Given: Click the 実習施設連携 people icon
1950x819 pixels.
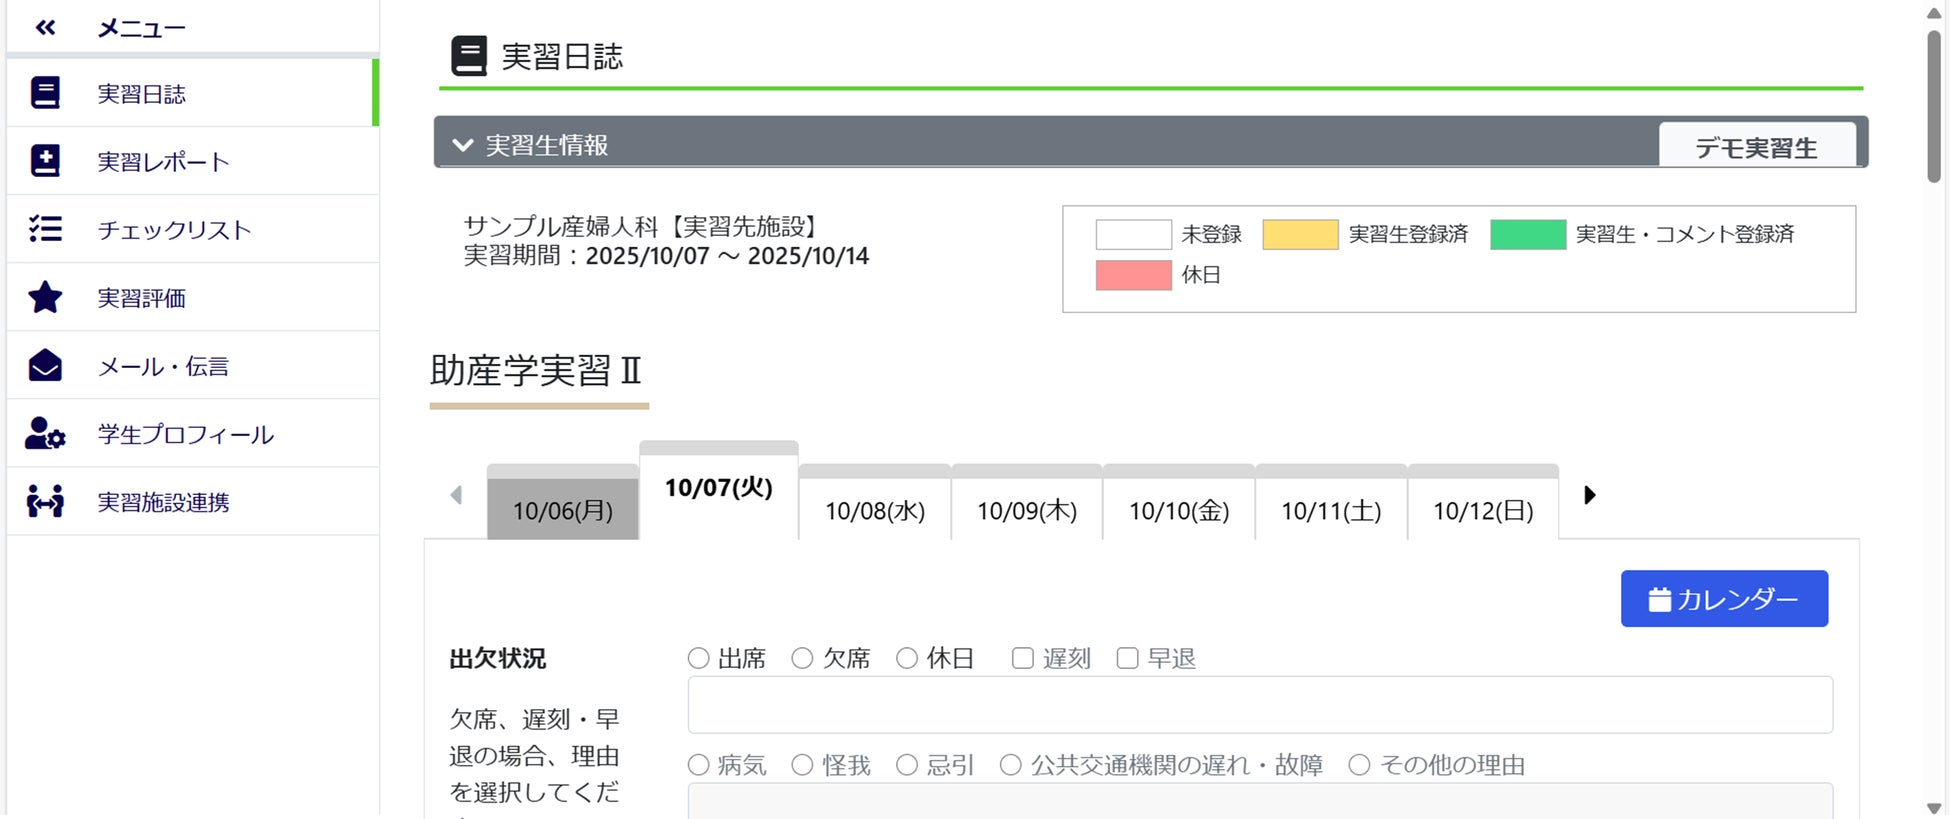Looking at the screenshot, I should 45,502.
